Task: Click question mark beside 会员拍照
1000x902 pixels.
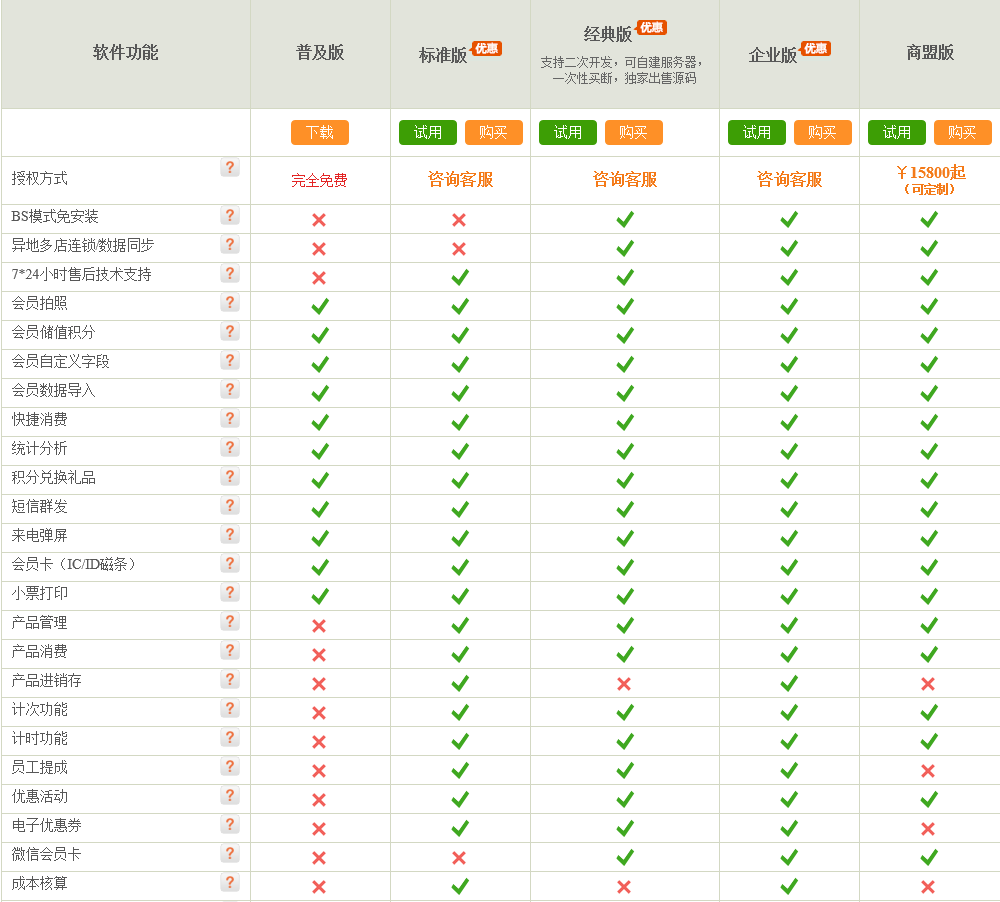Action: click(x=230, y=303)
